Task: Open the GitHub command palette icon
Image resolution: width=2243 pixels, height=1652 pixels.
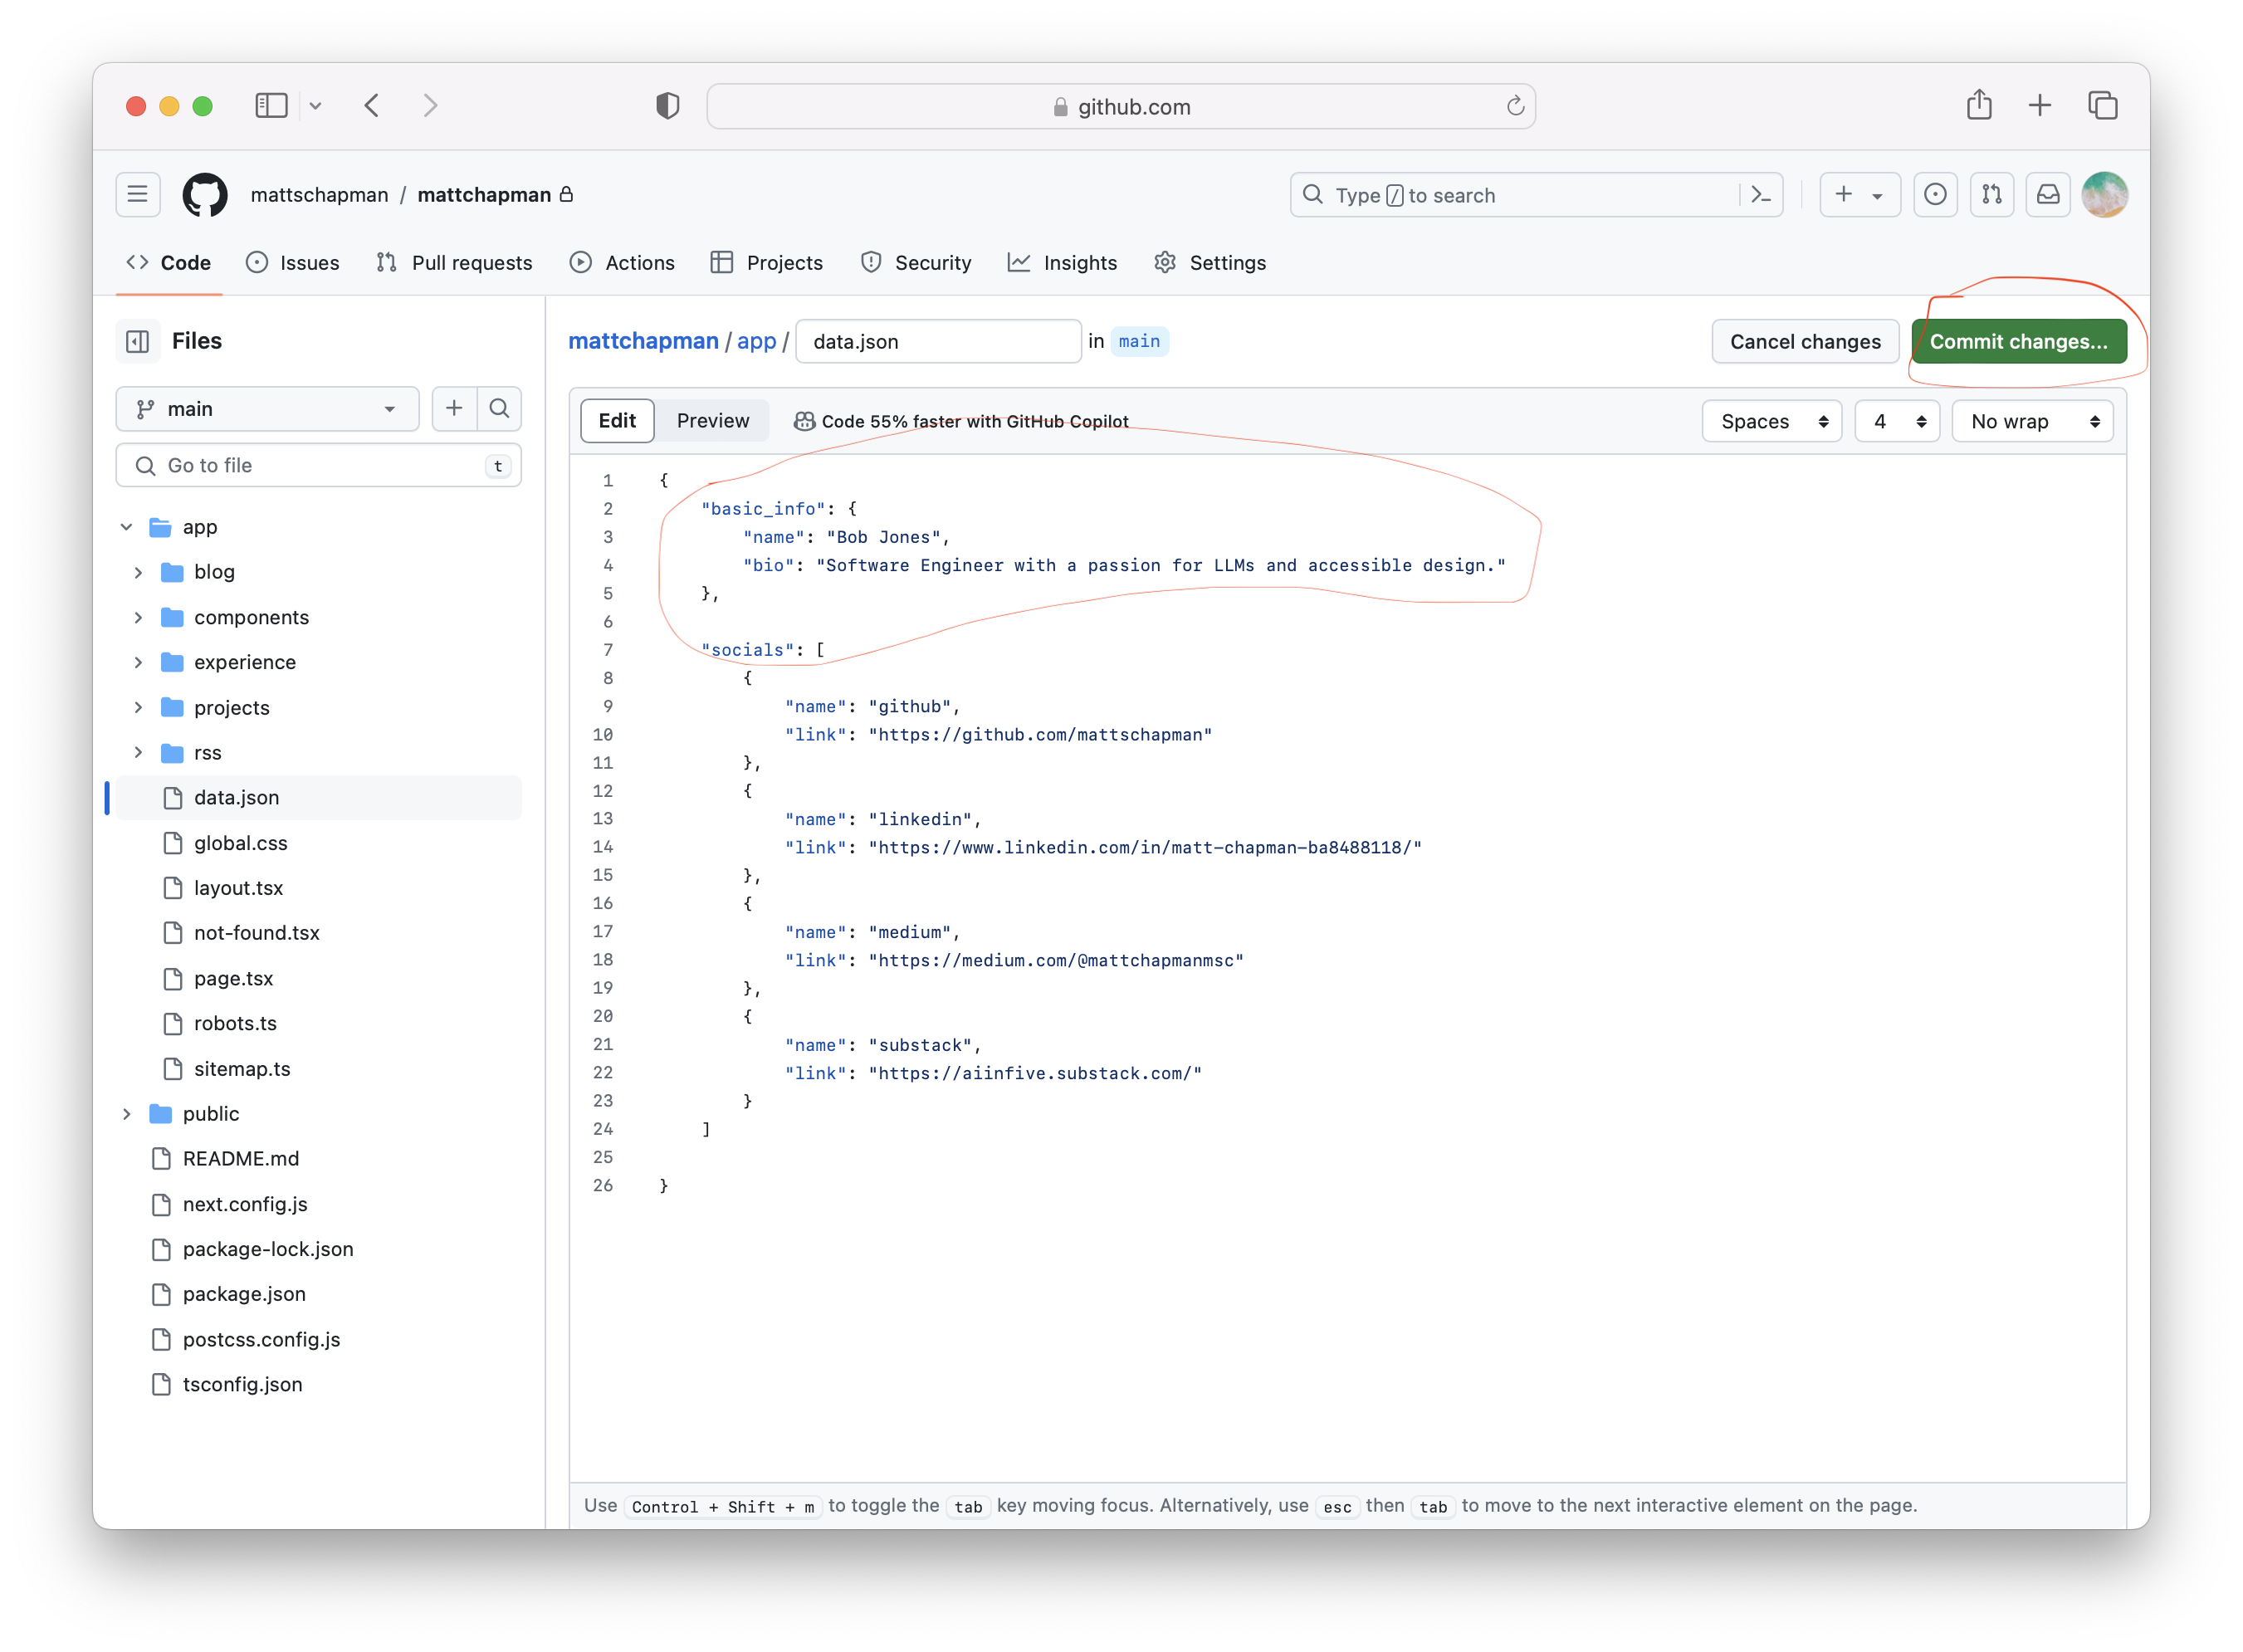Action: click(1761, 195)
